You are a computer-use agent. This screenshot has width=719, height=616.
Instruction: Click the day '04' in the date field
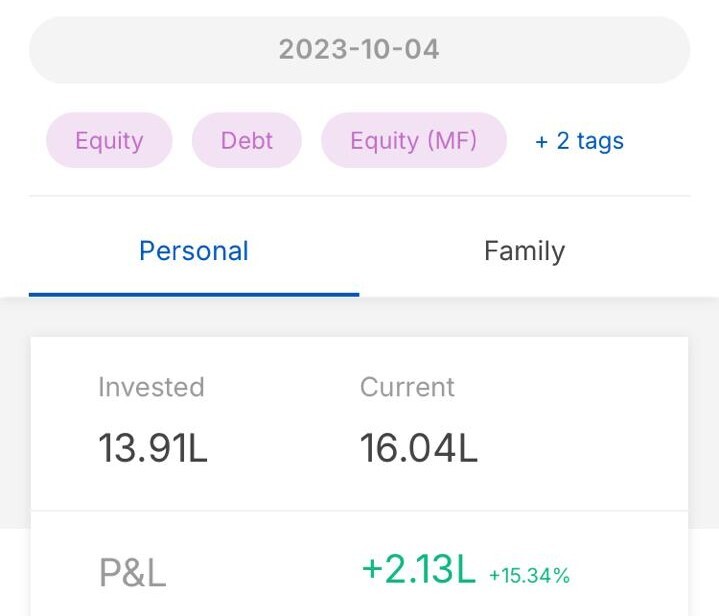(422, 49)
